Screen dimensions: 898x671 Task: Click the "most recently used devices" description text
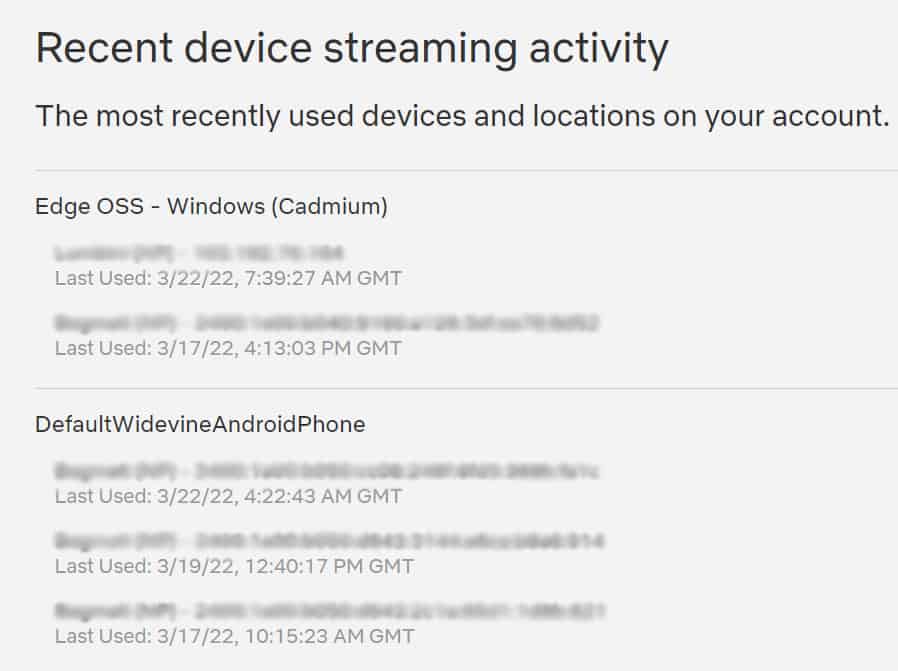[x=462, y=116]
